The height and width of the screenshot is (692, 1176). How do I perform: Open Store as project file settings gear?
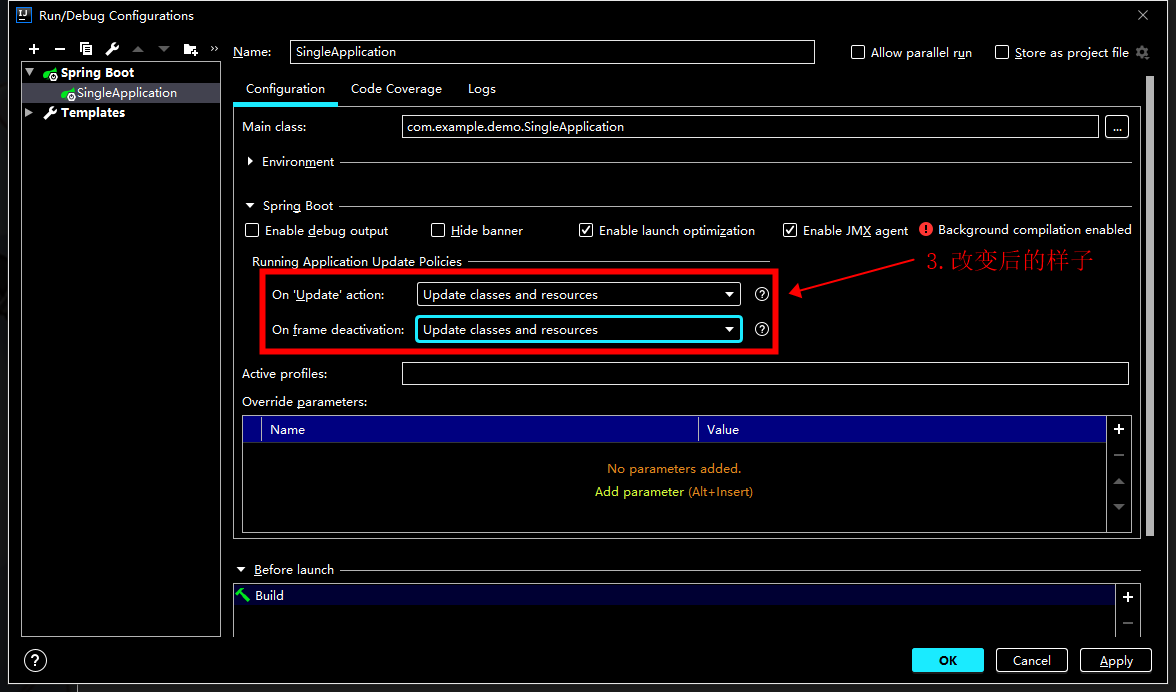1142,52
